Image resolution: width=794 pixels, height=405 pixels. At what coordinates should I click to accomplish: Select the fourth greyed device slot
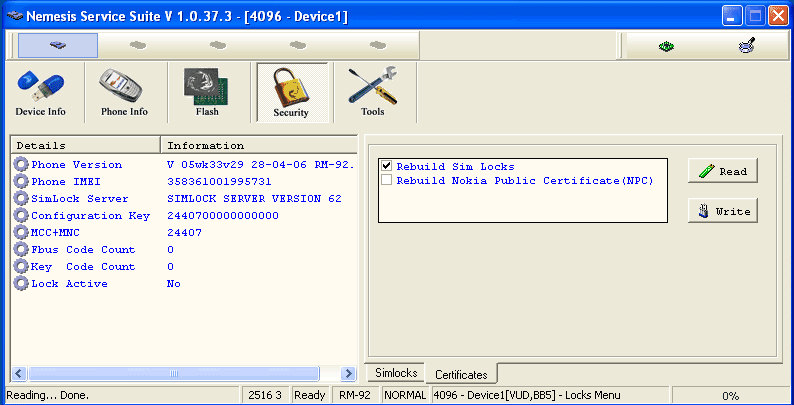pyautogui.click(x=298, y=46)
